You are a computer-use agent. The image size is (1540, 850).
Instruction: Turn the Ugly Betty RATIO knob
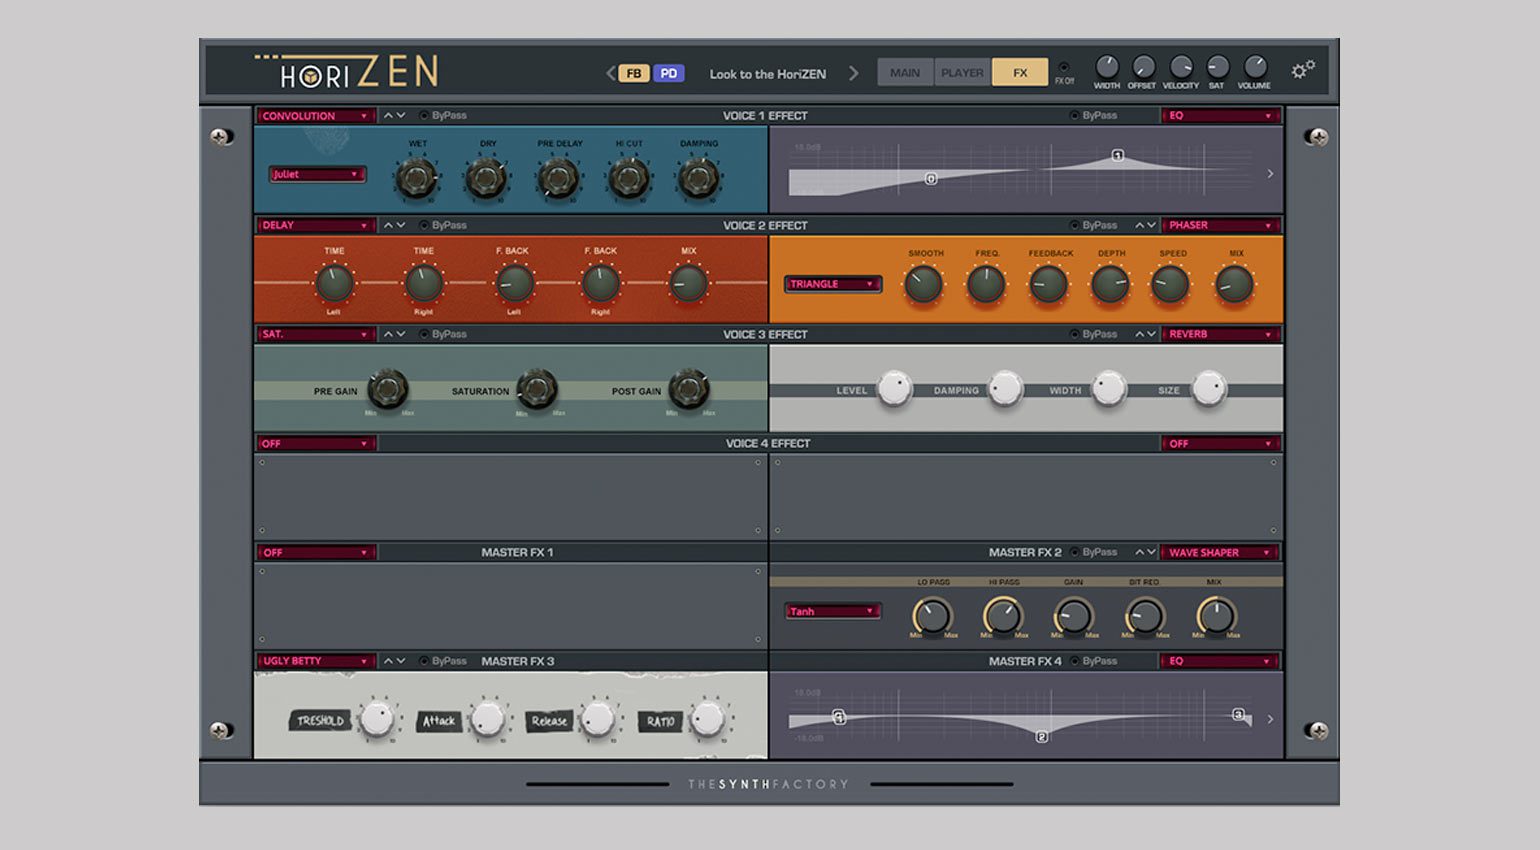[x=707, y=718]
